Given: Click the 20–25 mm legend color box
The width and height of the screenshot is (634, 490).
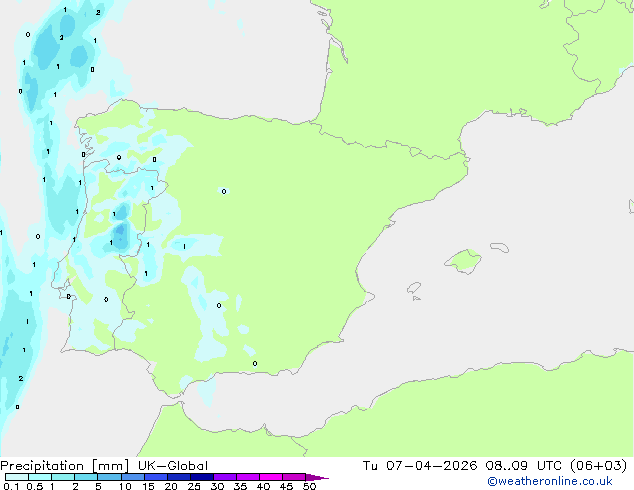Looking at the screenshot, I should tap(178, 477).
